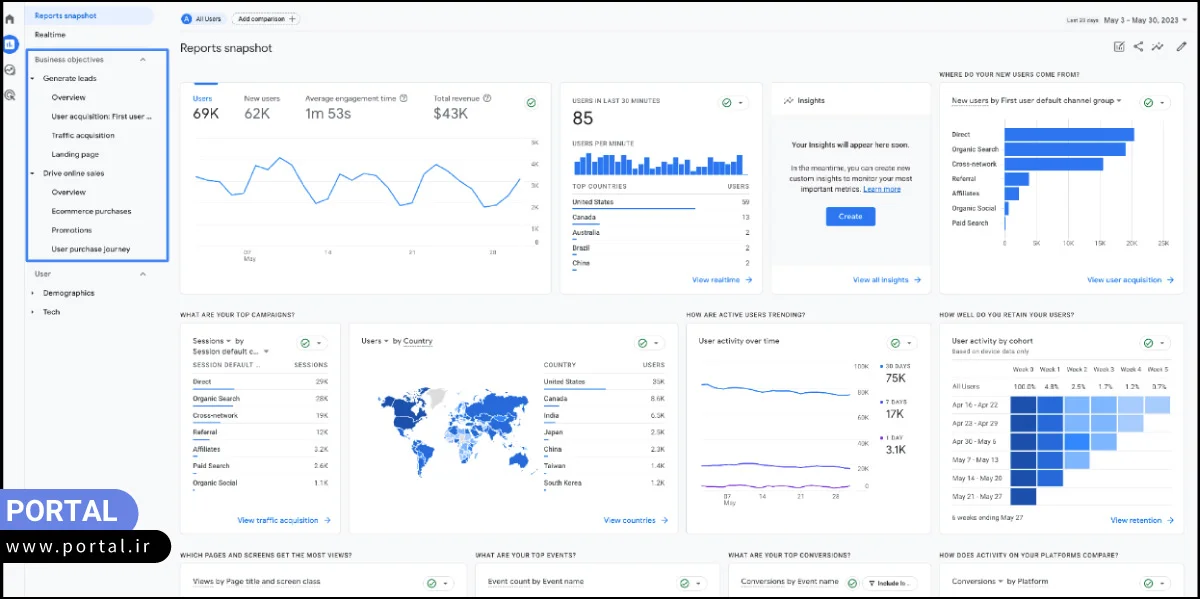
Task: Edit the report using the pencil icon
Action: coord(1181,46)
